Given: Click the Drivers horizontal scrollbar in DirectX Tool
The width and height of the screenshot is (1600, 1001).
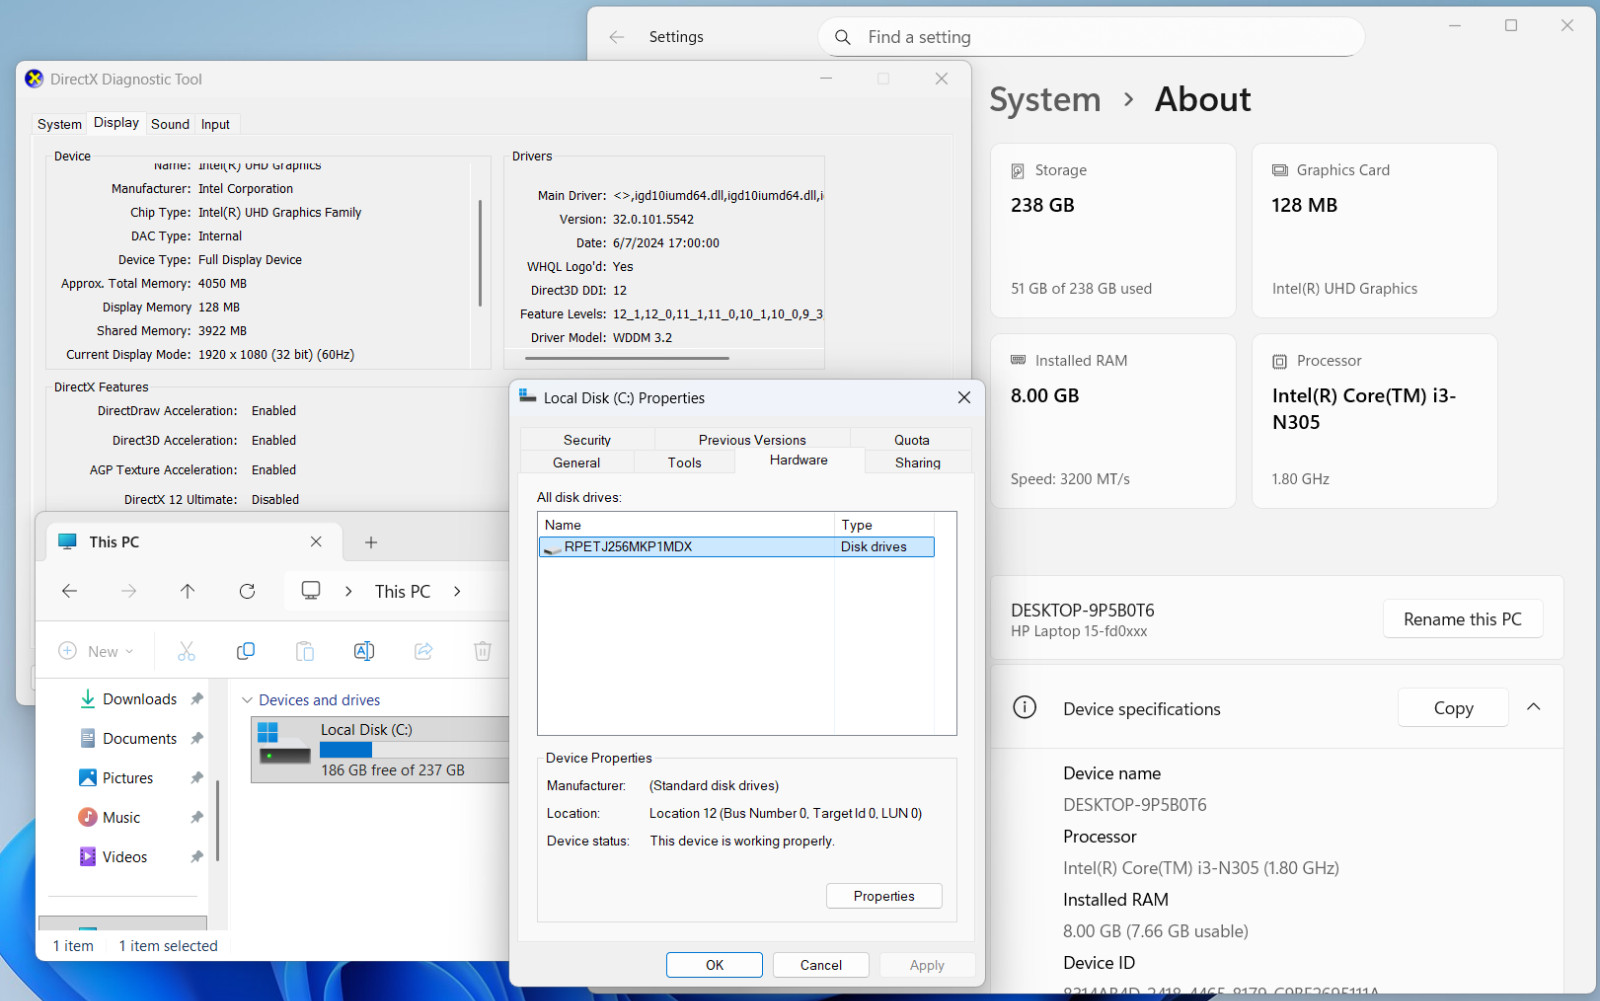Looking at the screenshot, I should tap(627, 358).
